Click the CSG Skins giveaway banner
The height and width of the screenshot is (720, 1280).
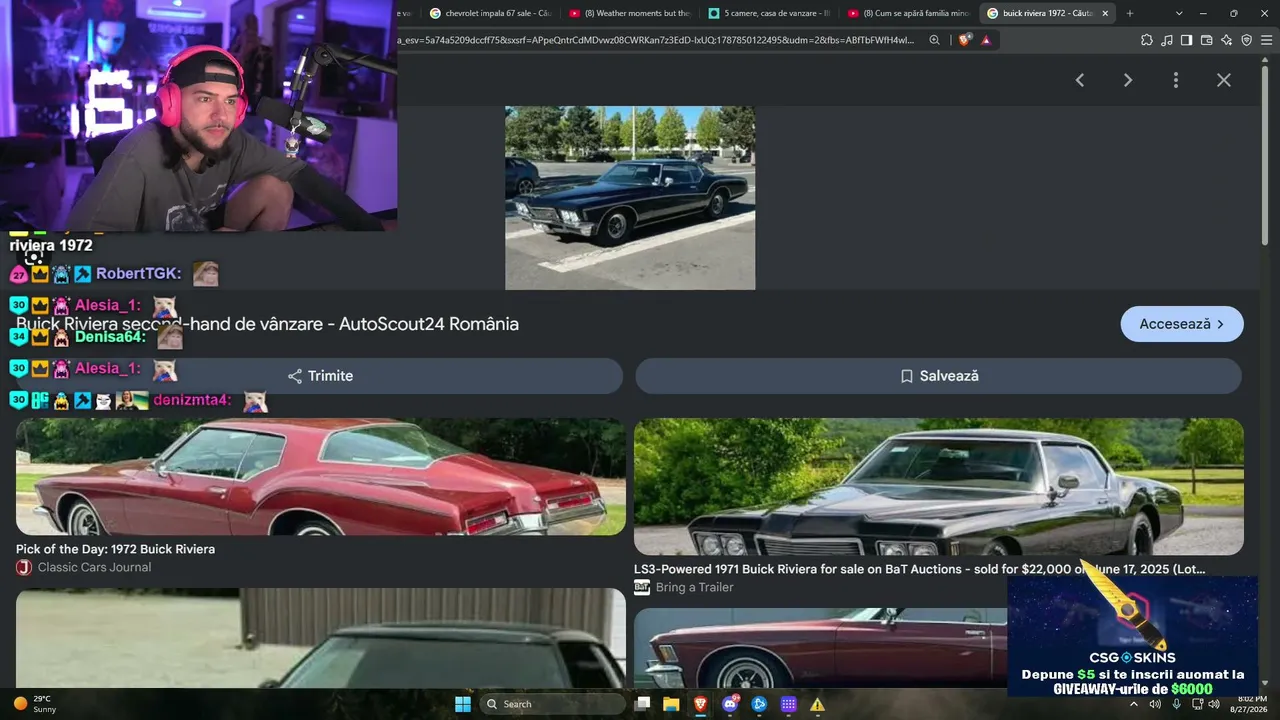(1132, 636)
